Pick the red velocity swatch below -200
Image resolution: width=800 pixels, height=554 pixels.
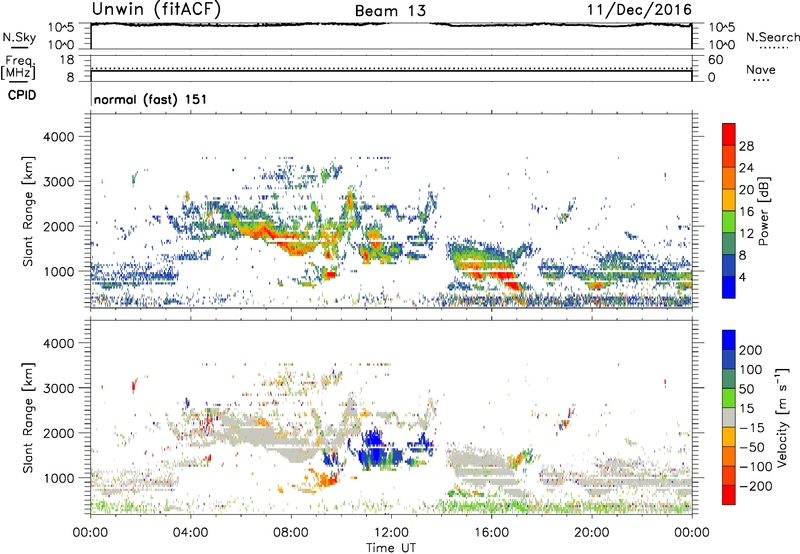click(x=729, y=495)
